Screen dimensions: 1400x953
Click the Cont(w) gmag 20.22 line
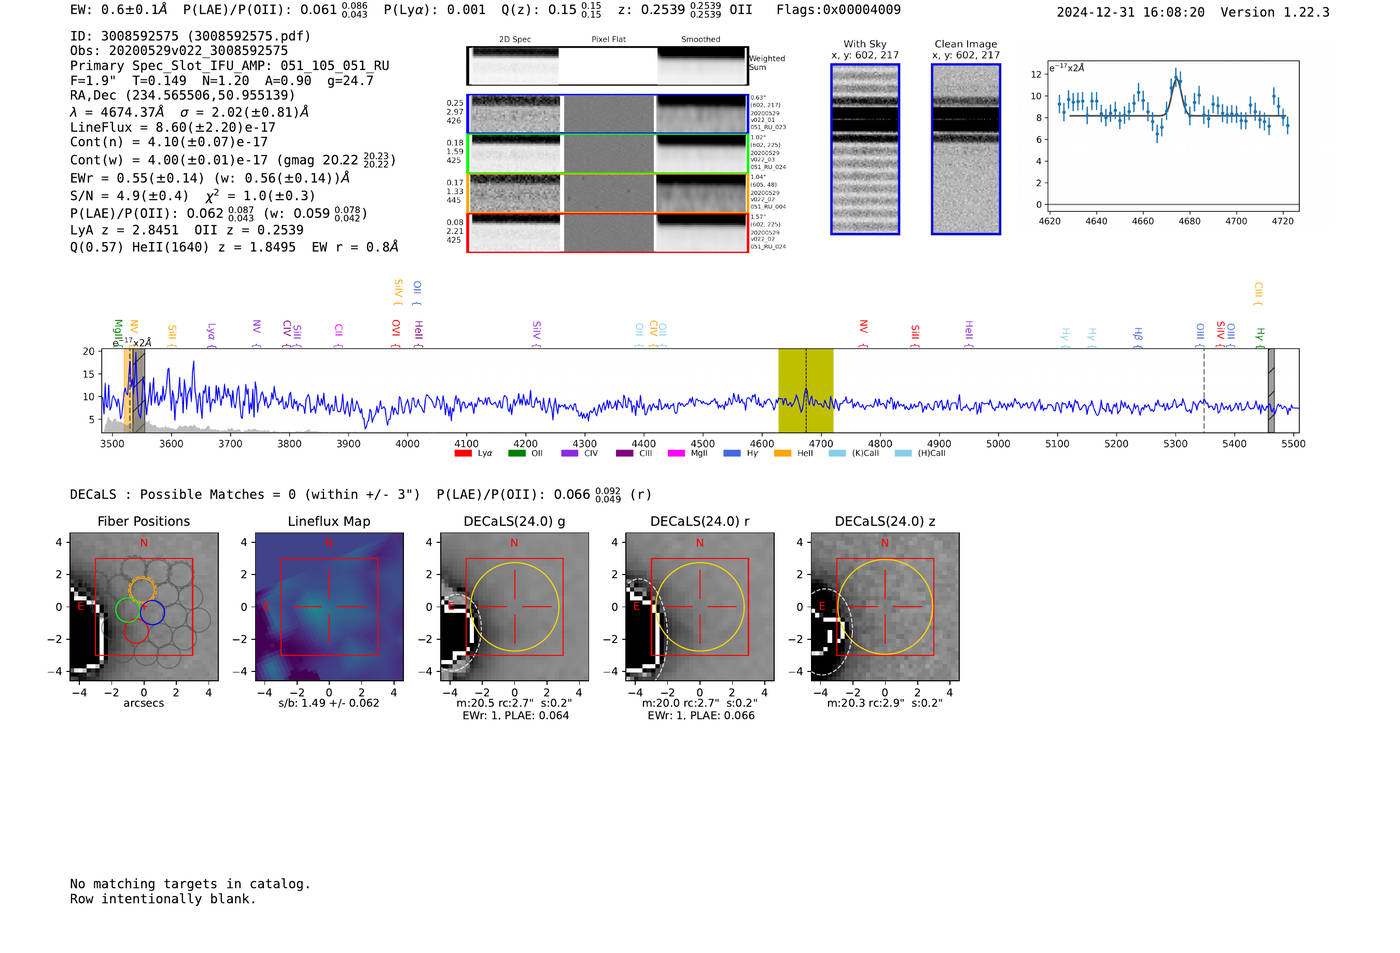[233, 159]
